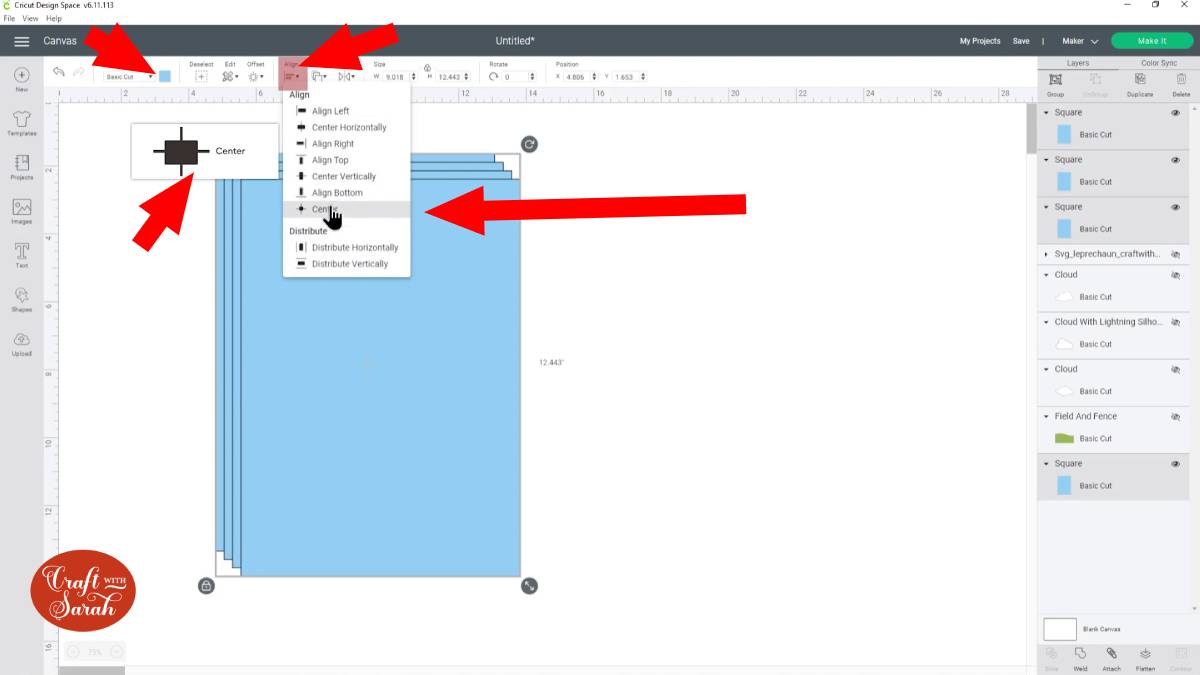1200x675 pixels.
Task: Open the Help menu
Action: [53, 18]
